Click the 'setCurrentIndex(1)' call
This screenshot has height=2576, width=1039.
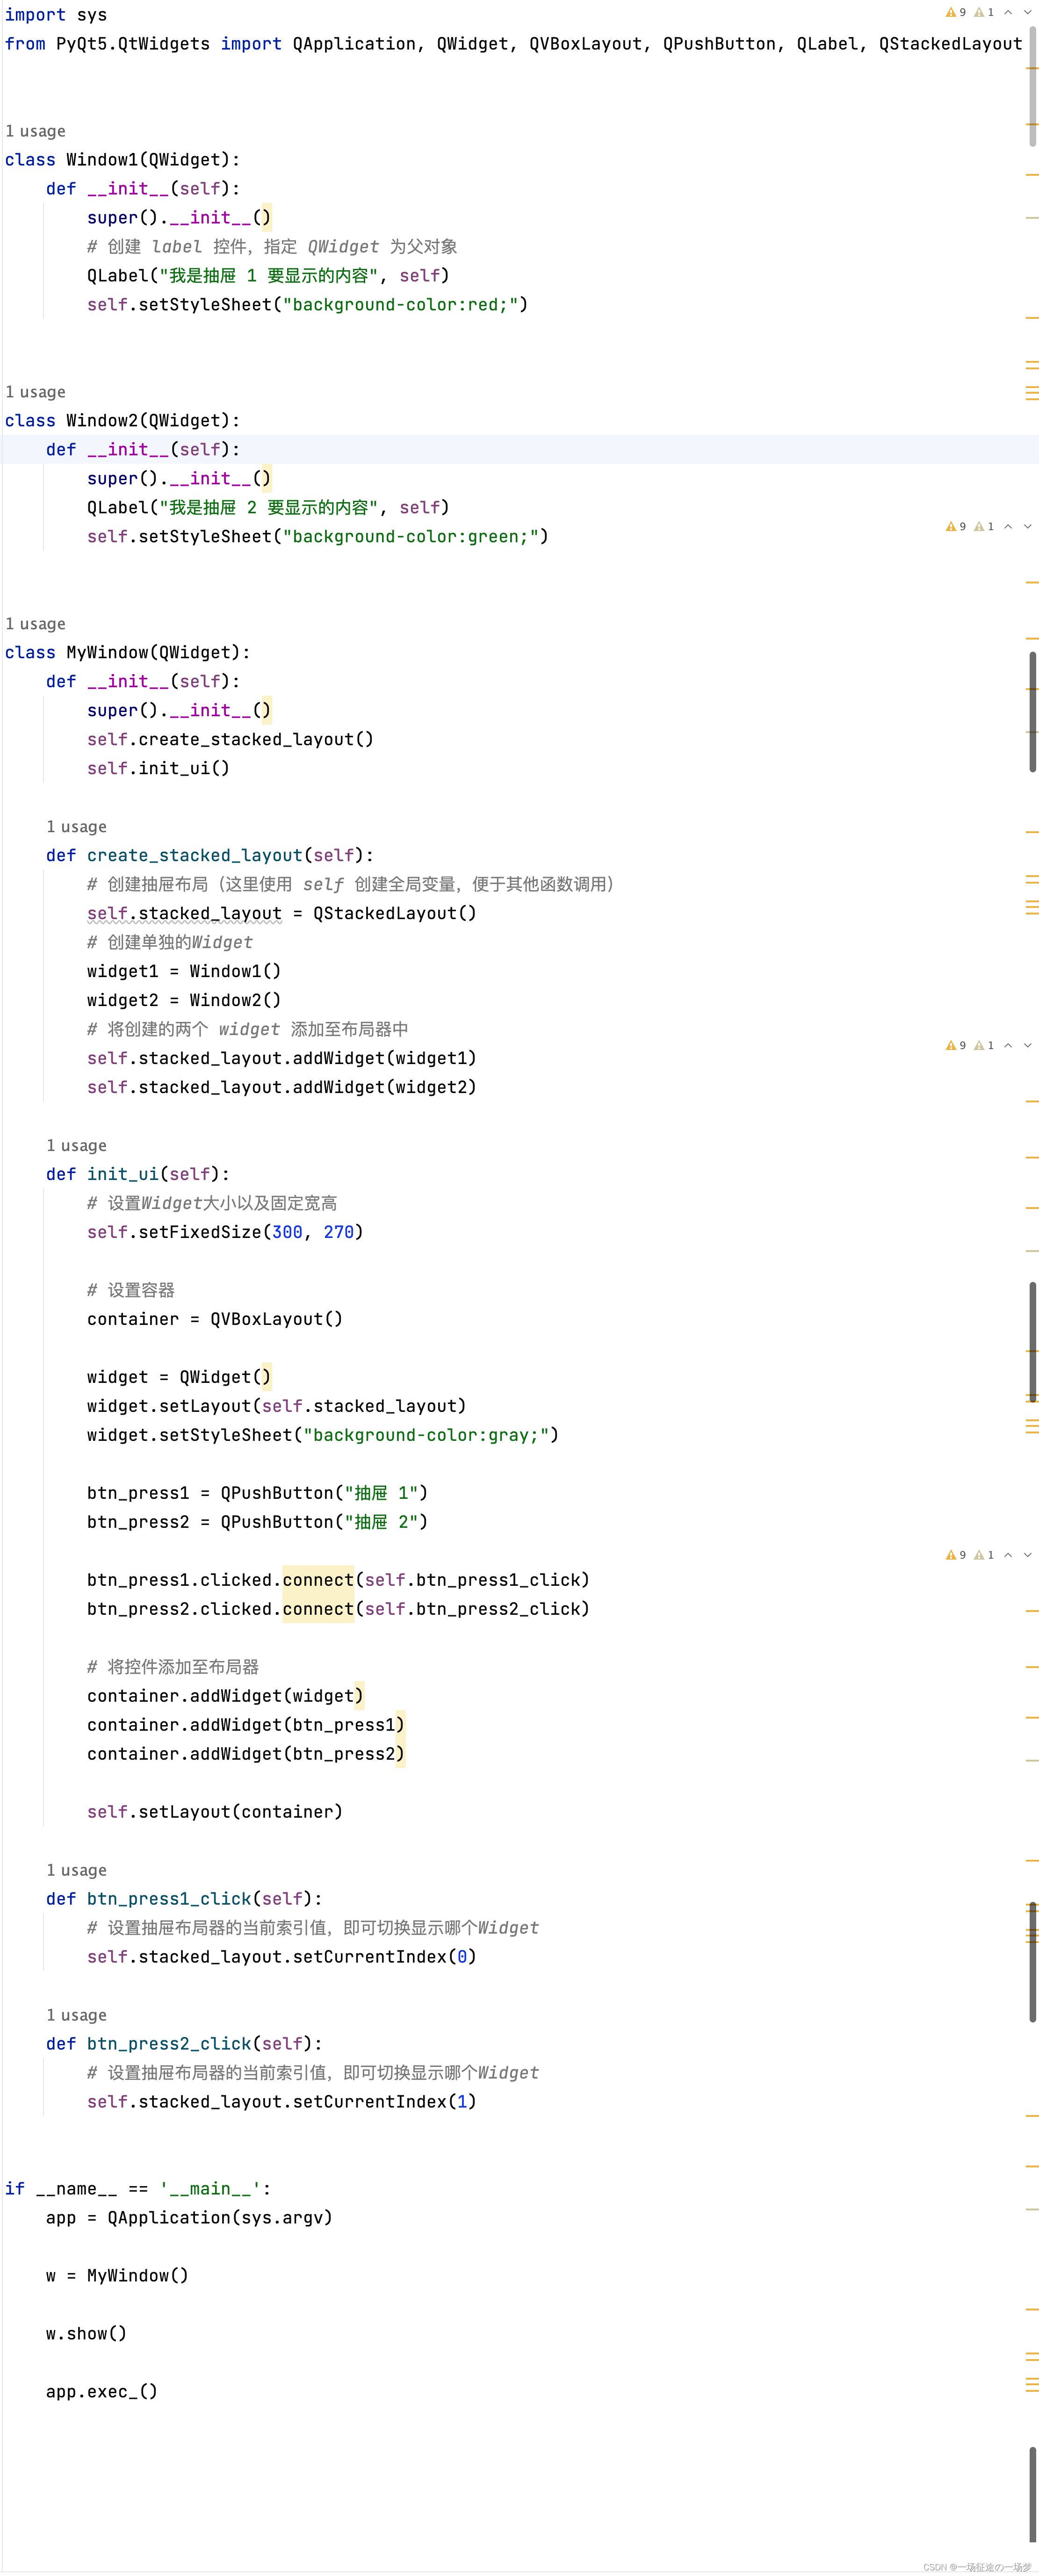coord(384,2103)
